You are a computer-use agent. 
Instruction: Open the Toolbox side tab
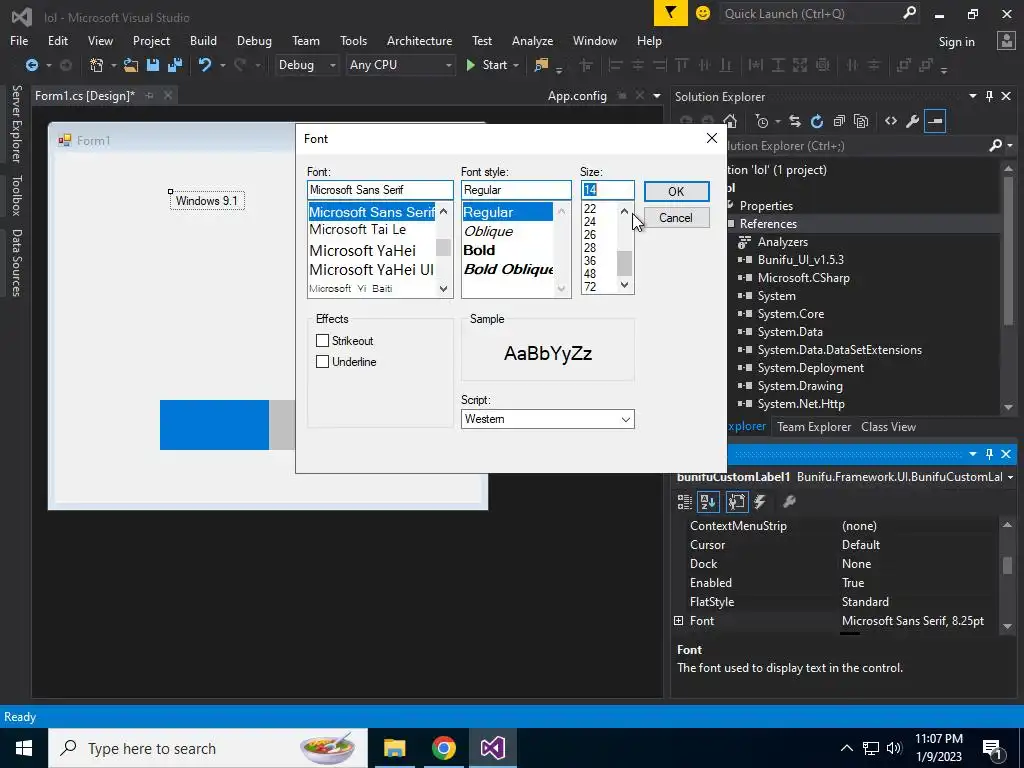tap(16, 195)
